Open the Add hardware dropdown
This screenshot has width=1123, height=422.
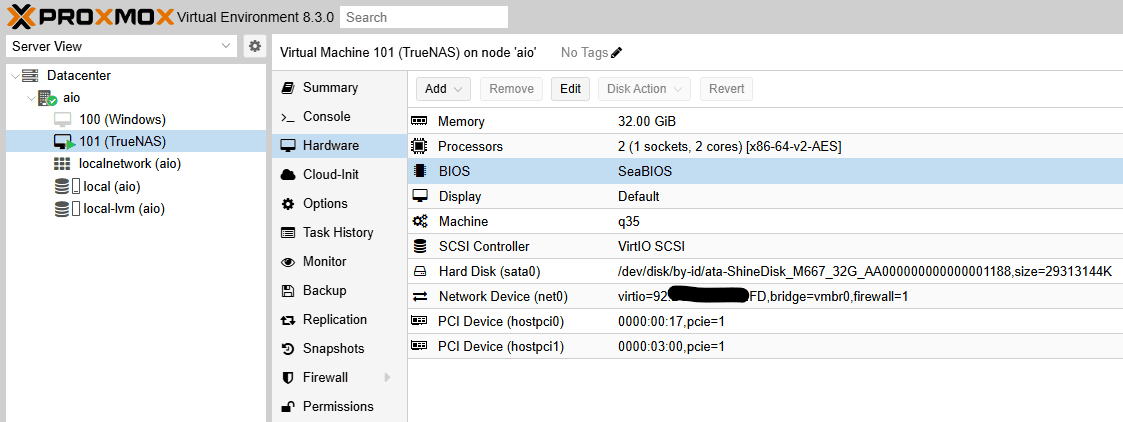point(443,89)
